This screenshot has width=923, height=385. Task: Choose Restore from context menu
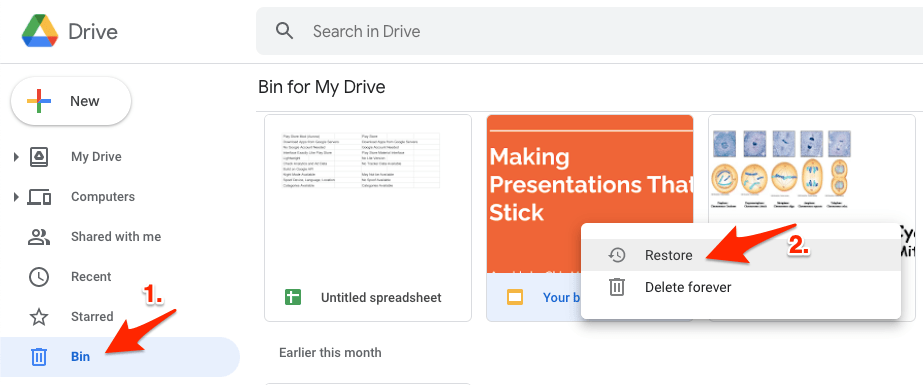741,255
